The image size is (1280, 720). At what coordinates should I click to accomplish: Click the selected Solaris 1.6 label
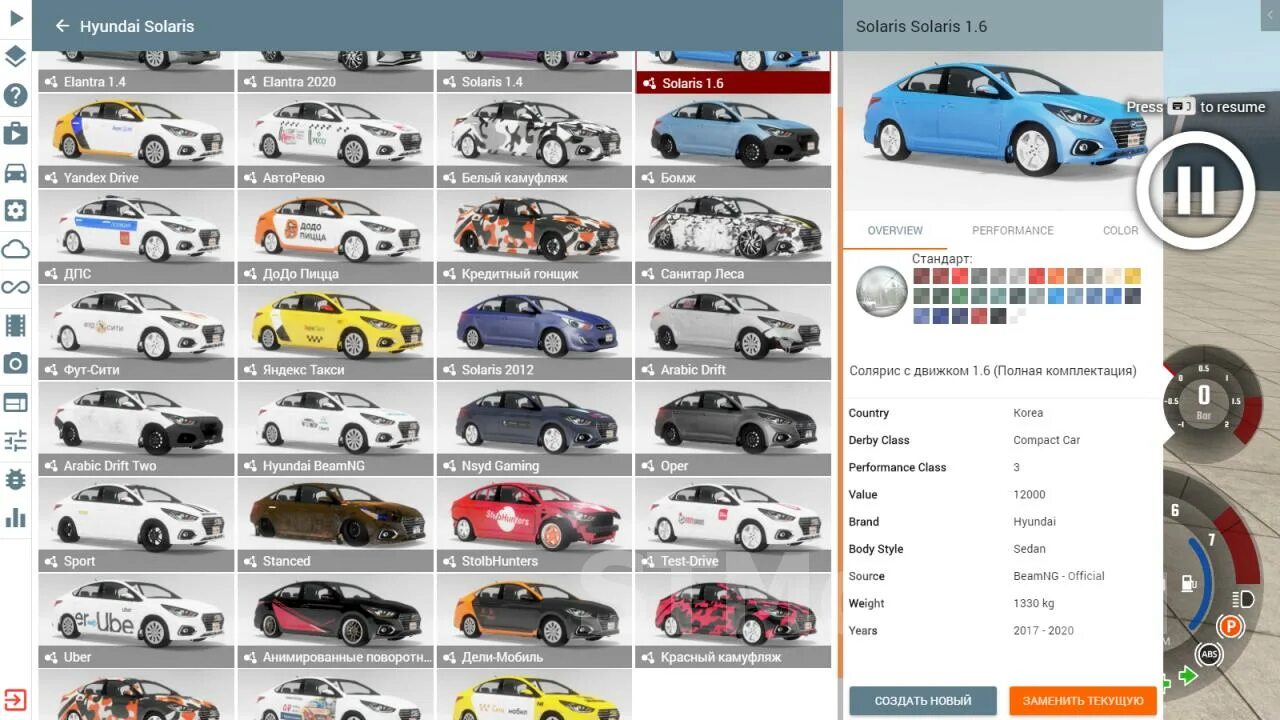click(693, 83)
